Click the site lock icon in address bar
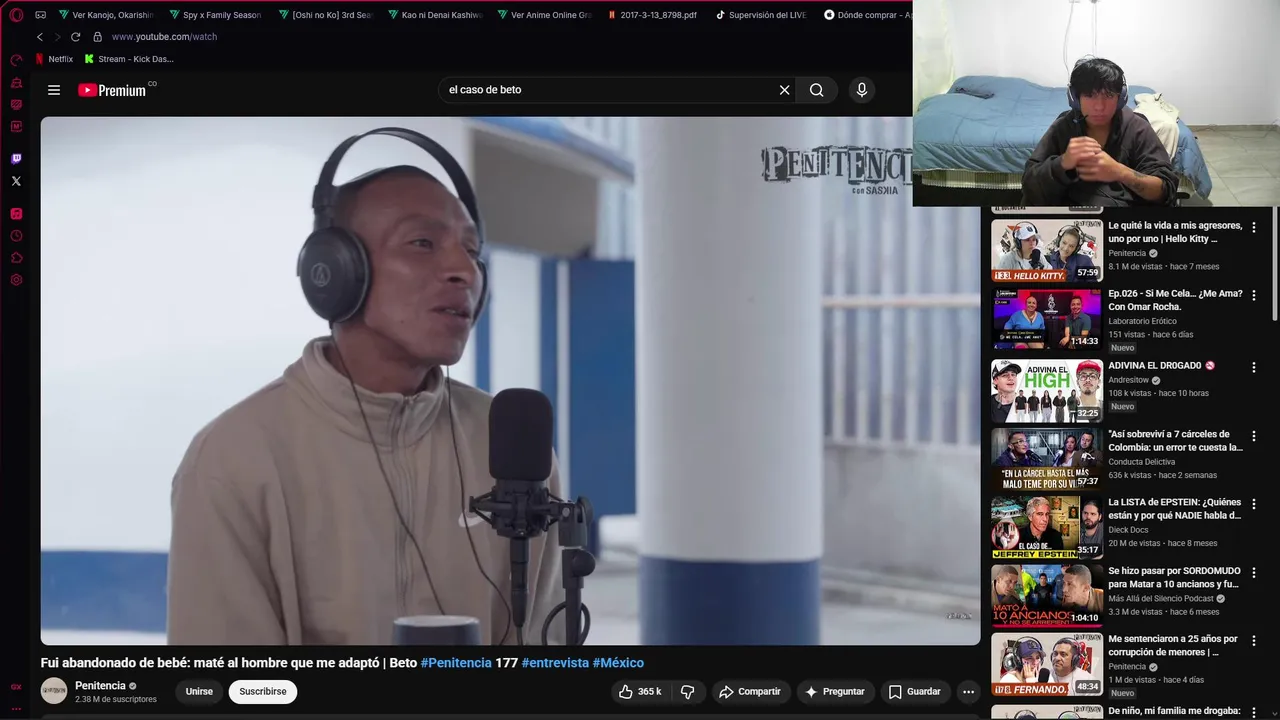 coord(97,37)
